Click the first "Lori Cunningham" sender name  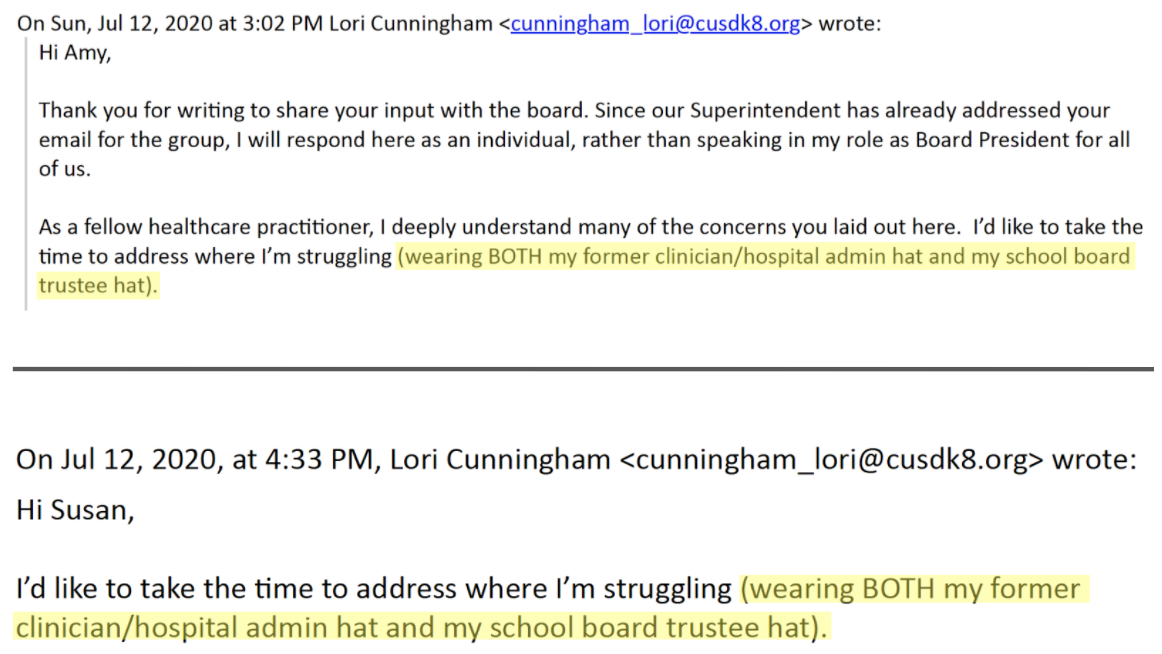(411, 24)
